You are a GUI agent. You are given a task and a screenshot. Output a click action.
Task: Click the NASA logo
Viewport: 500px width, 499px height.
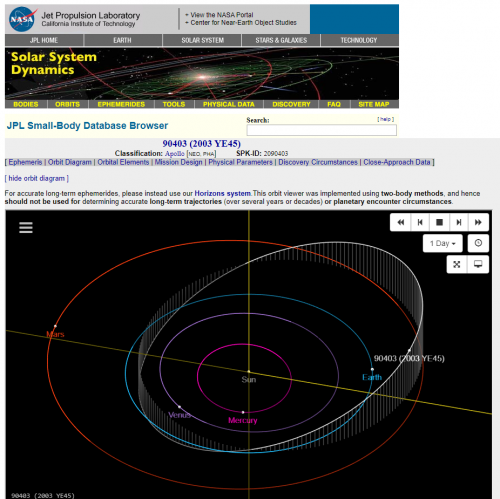(22, 19)
